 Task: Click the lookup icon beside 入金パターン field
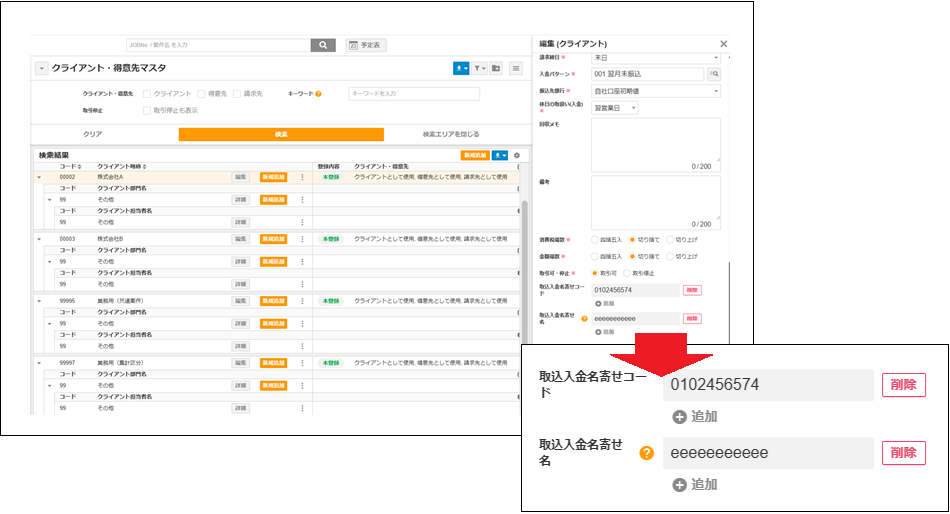(714, 74)
